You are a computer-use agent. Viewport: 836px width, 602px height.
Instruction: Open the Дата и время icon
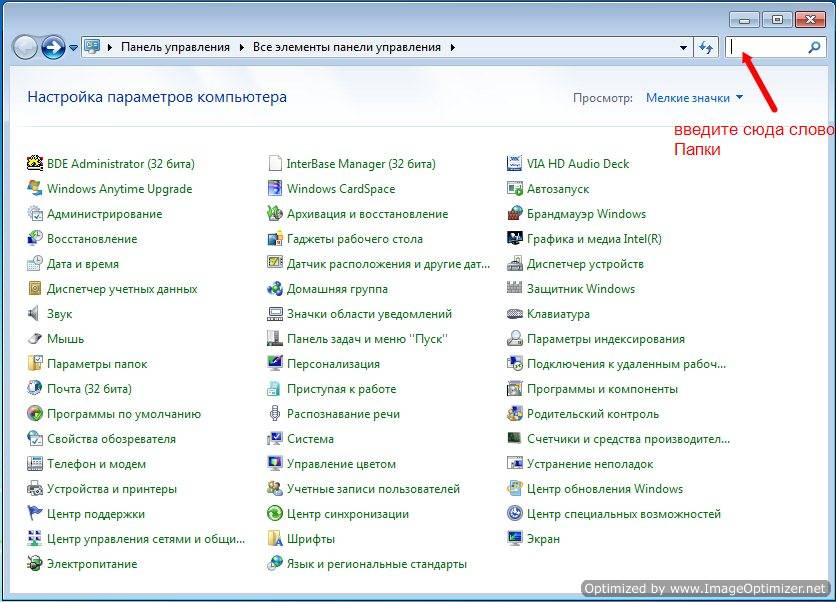tap(35, 263)
